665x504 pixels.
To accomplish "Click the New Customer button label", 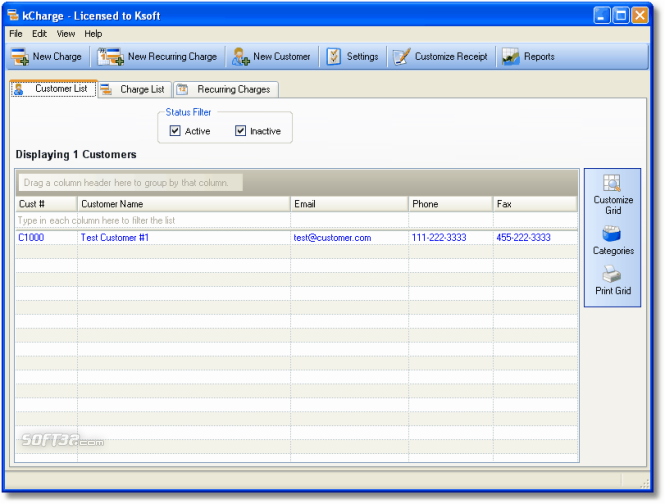I will [282, 56].
